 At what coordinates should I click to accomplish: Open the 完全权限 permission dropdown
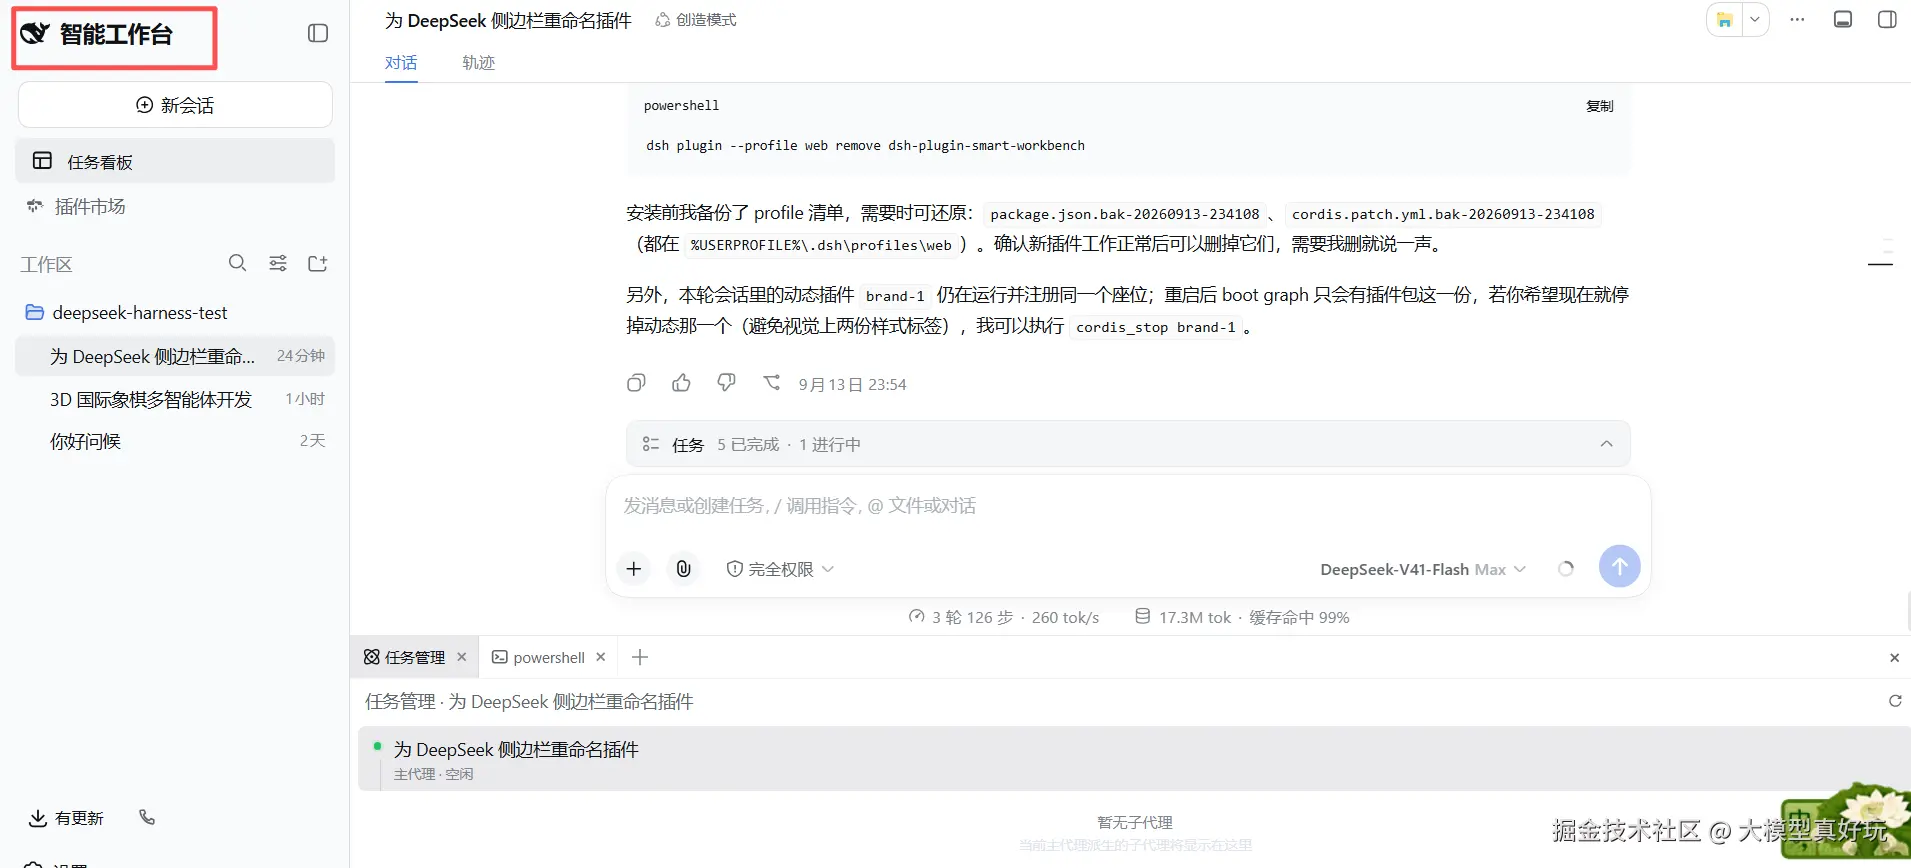[x=780, y=569]
